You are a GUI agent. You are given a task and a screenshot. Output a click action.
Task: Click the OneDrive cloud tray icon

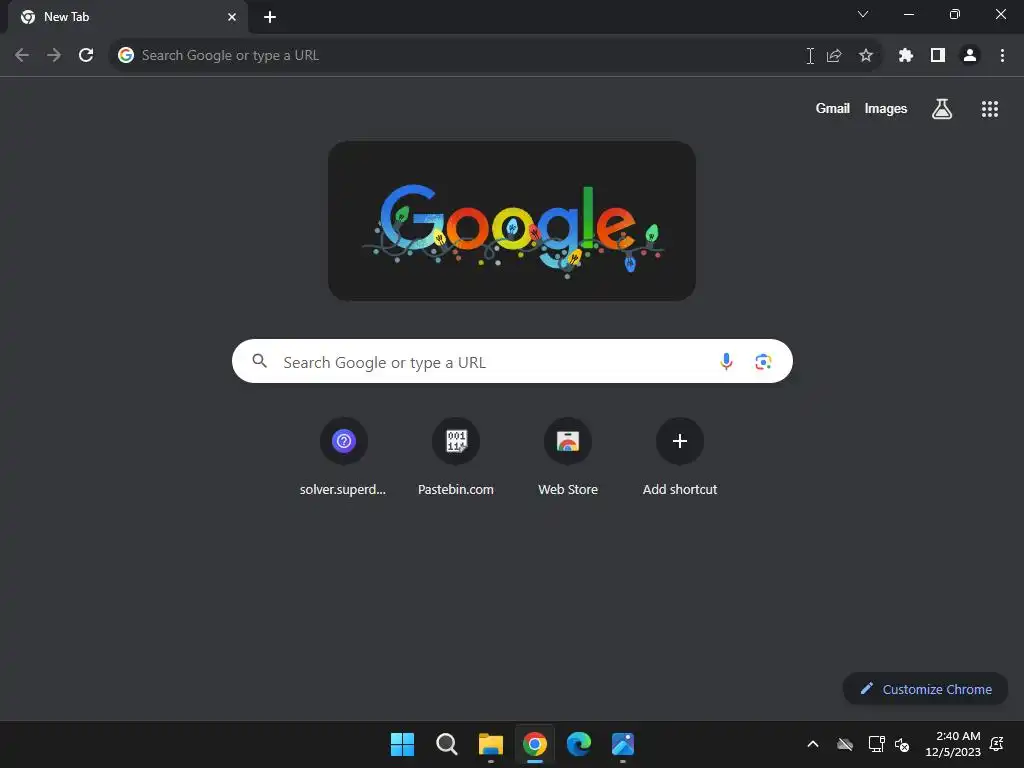845,744
